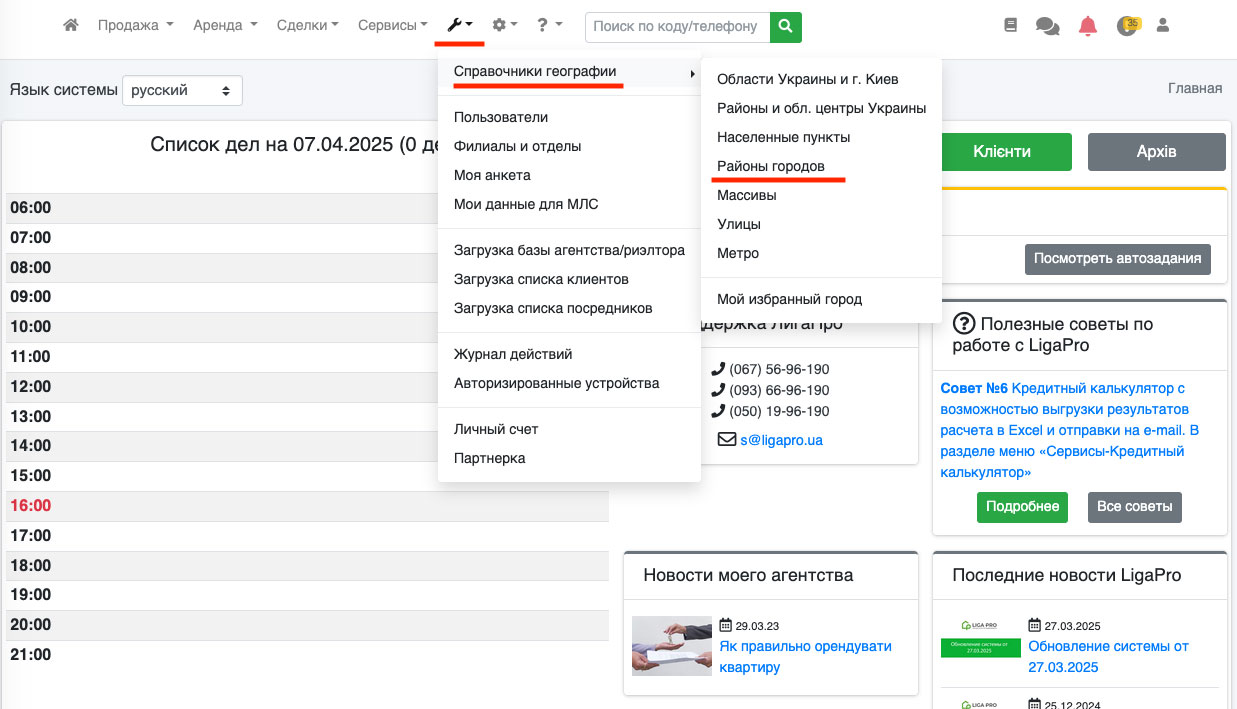Click the green search magnifier button
1237x709 pixels.
(785, 26)
